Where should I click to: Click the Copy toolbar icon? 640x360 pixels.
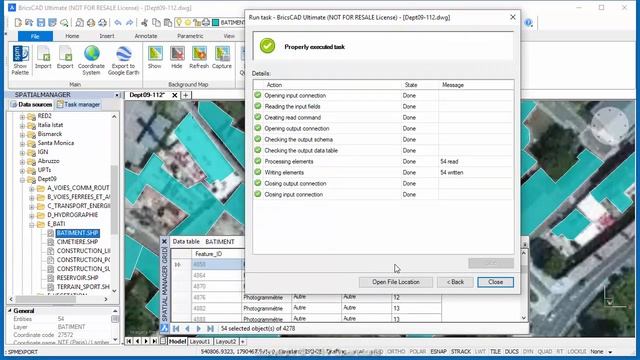click(156, 22)
